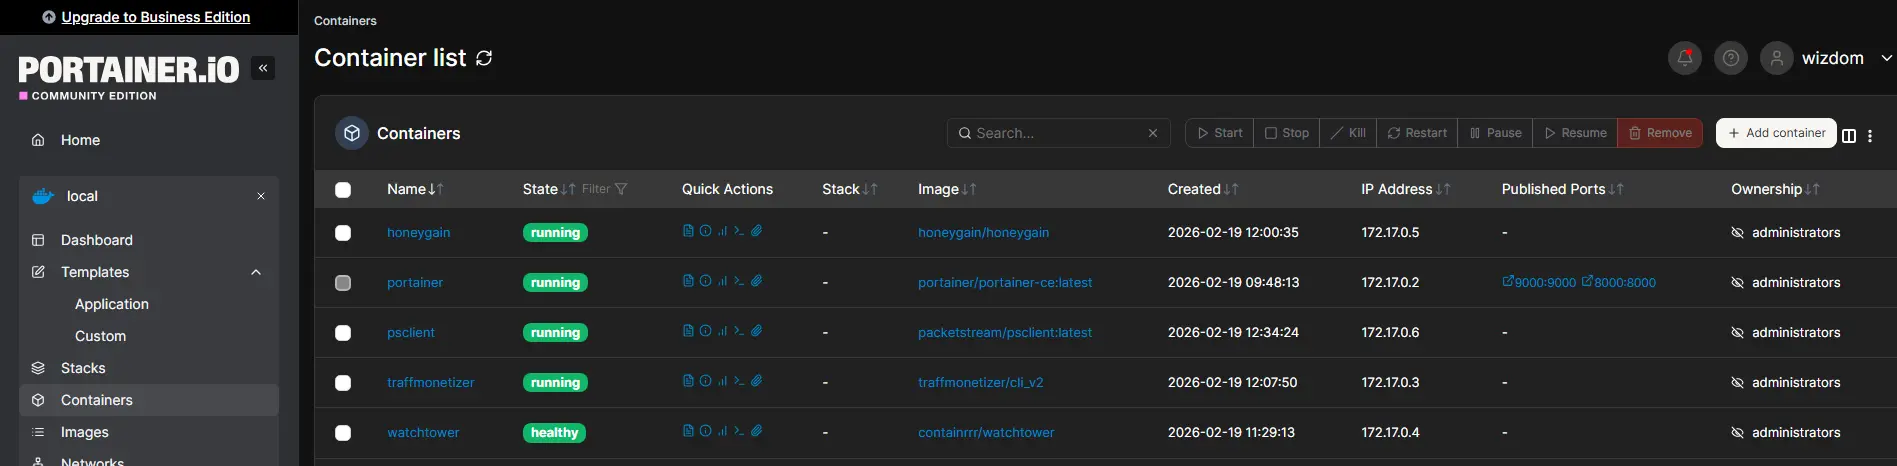Viewport: 1897px width, 466px height.
Task: Open logs for the psclient container
Action: coord(688,331)
